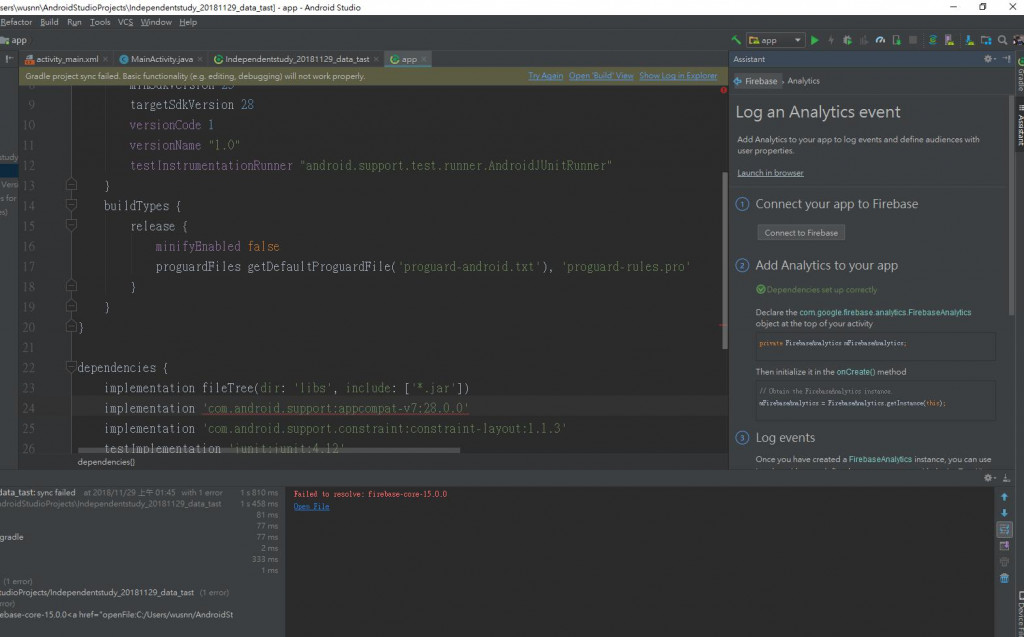Close the MainActivity.java tab
Screen dimensions: 1024x637
(200, 59)
